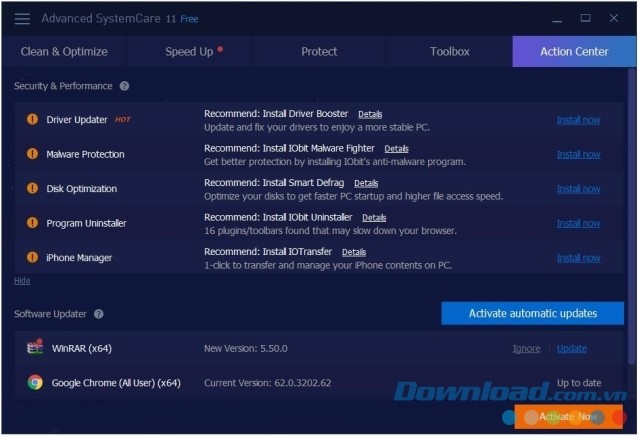Click 'Disk Optimization' row label
Screen dimensions: 639x437
pos(82,188)
